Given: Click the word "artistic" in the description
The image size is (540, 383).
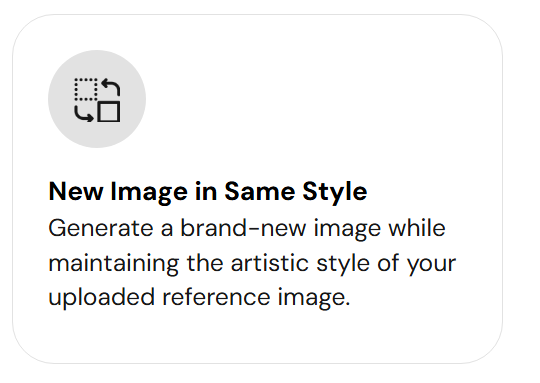Looking at the screenshot, I should pos(270,263).
